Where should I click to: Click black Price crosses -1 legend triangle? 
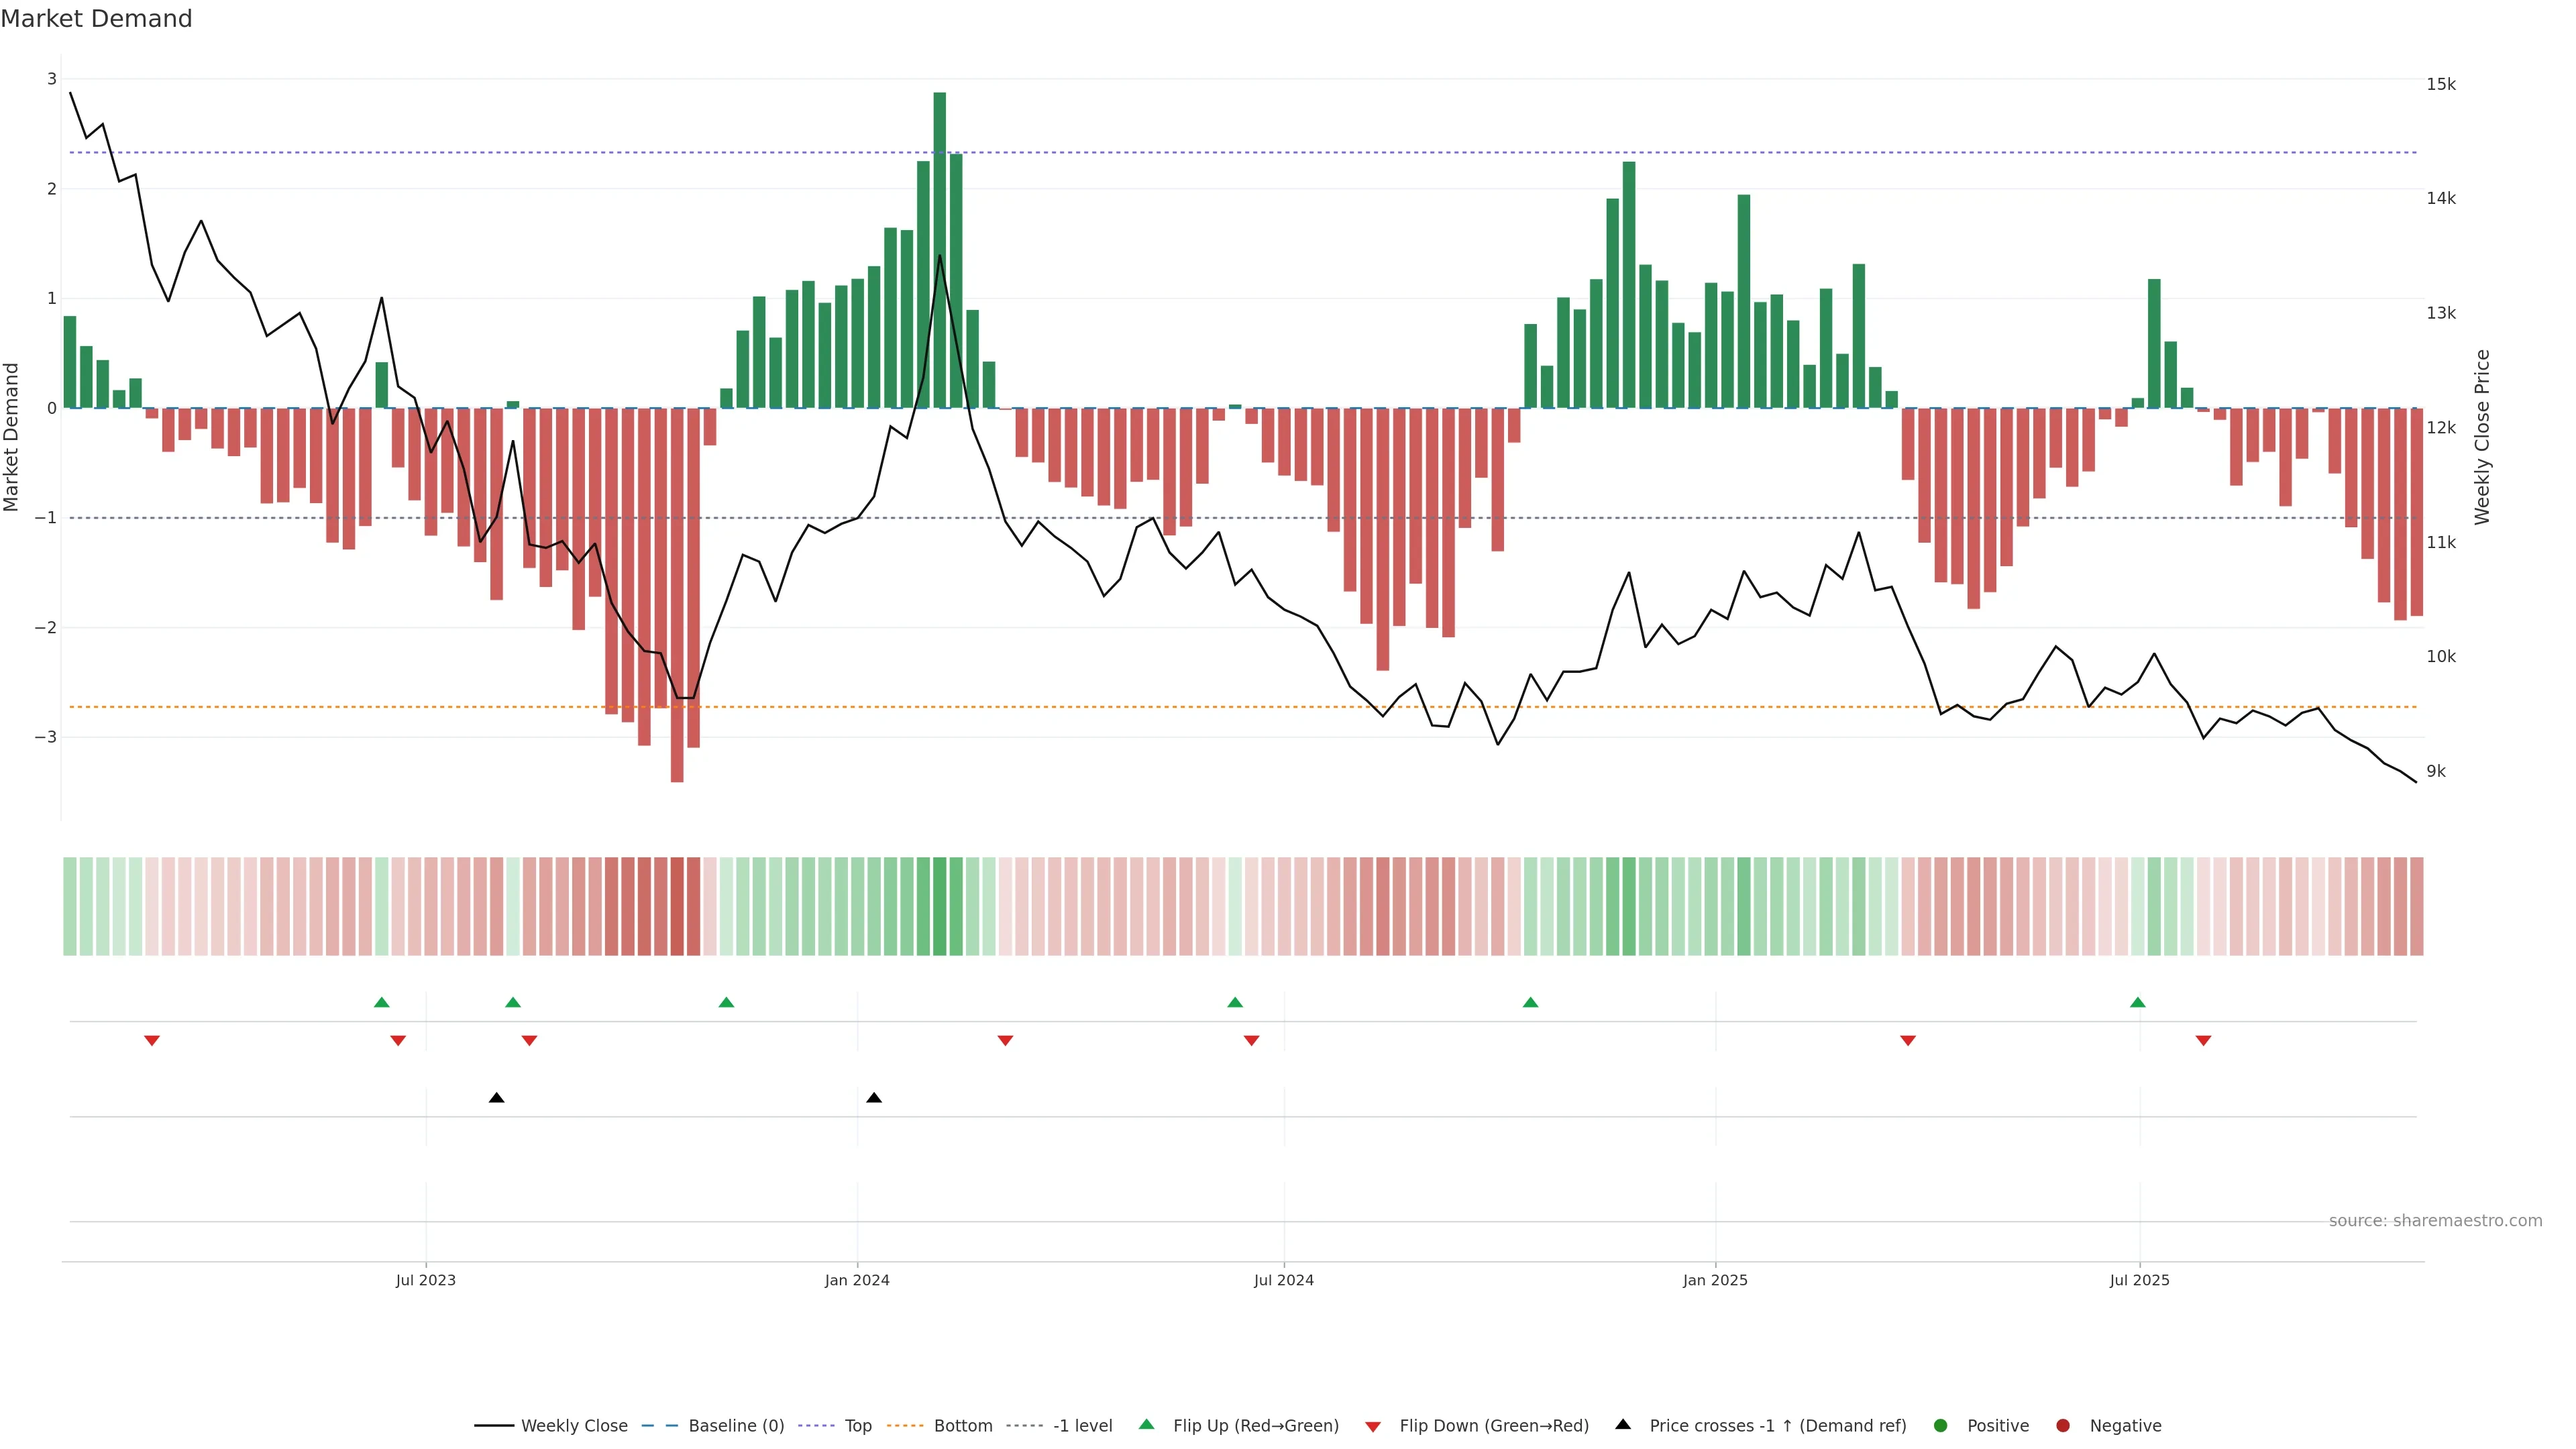click(1623, 1425)
